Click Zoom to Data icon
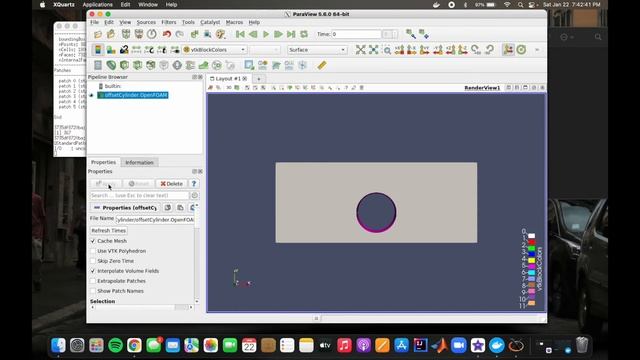 point(373,50)
